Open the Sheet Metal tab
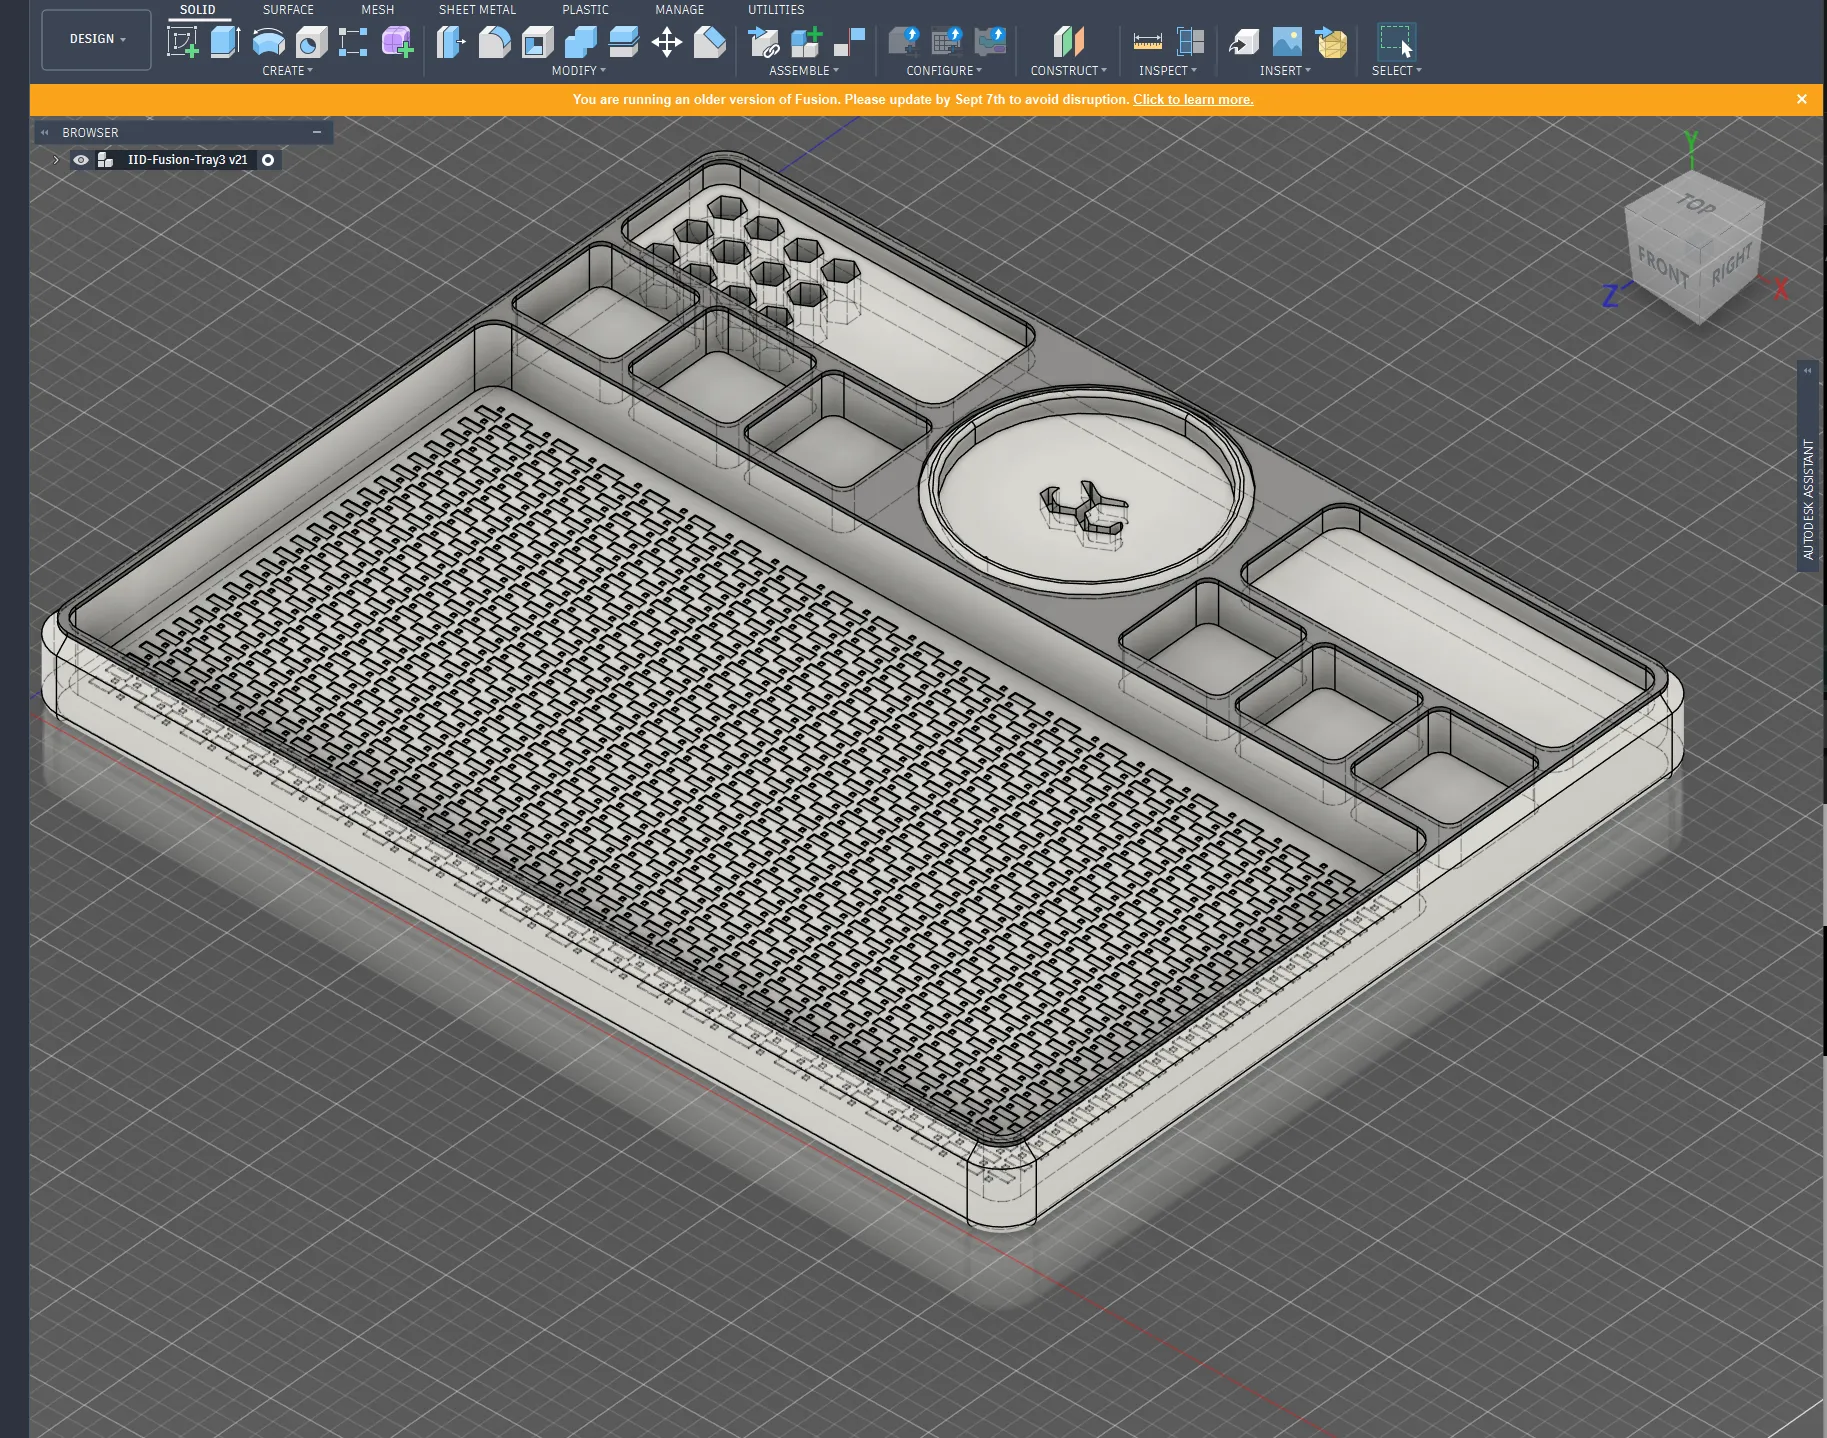Screen dimensions: 1827x1438 [x=477, y=10]
